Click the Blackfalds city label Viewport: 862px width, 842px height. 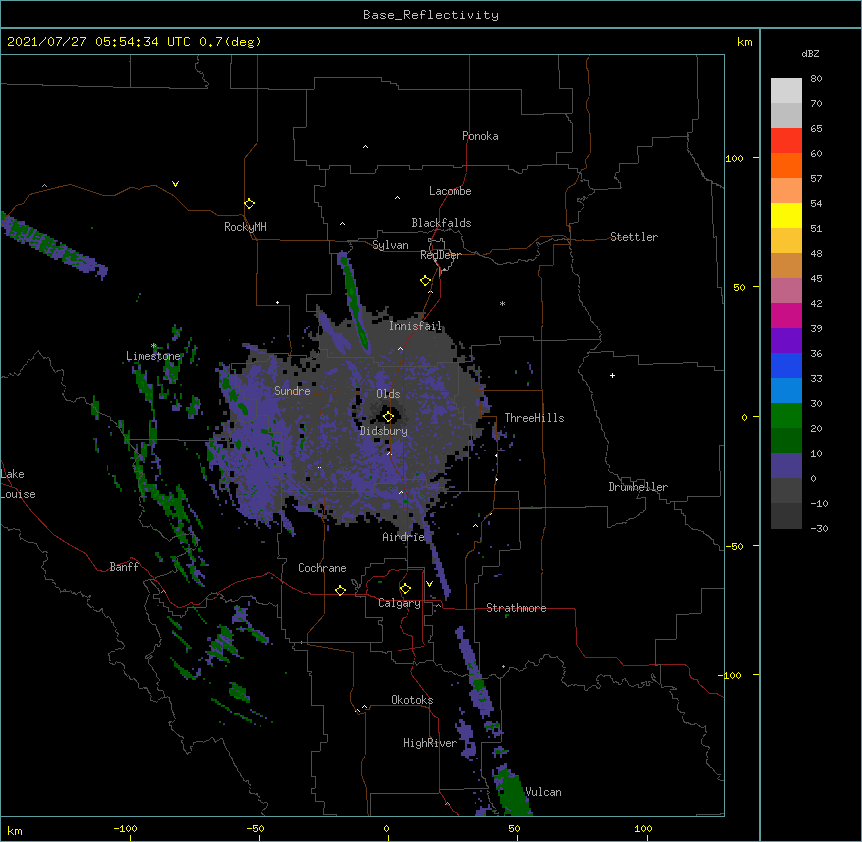point(441,223)
